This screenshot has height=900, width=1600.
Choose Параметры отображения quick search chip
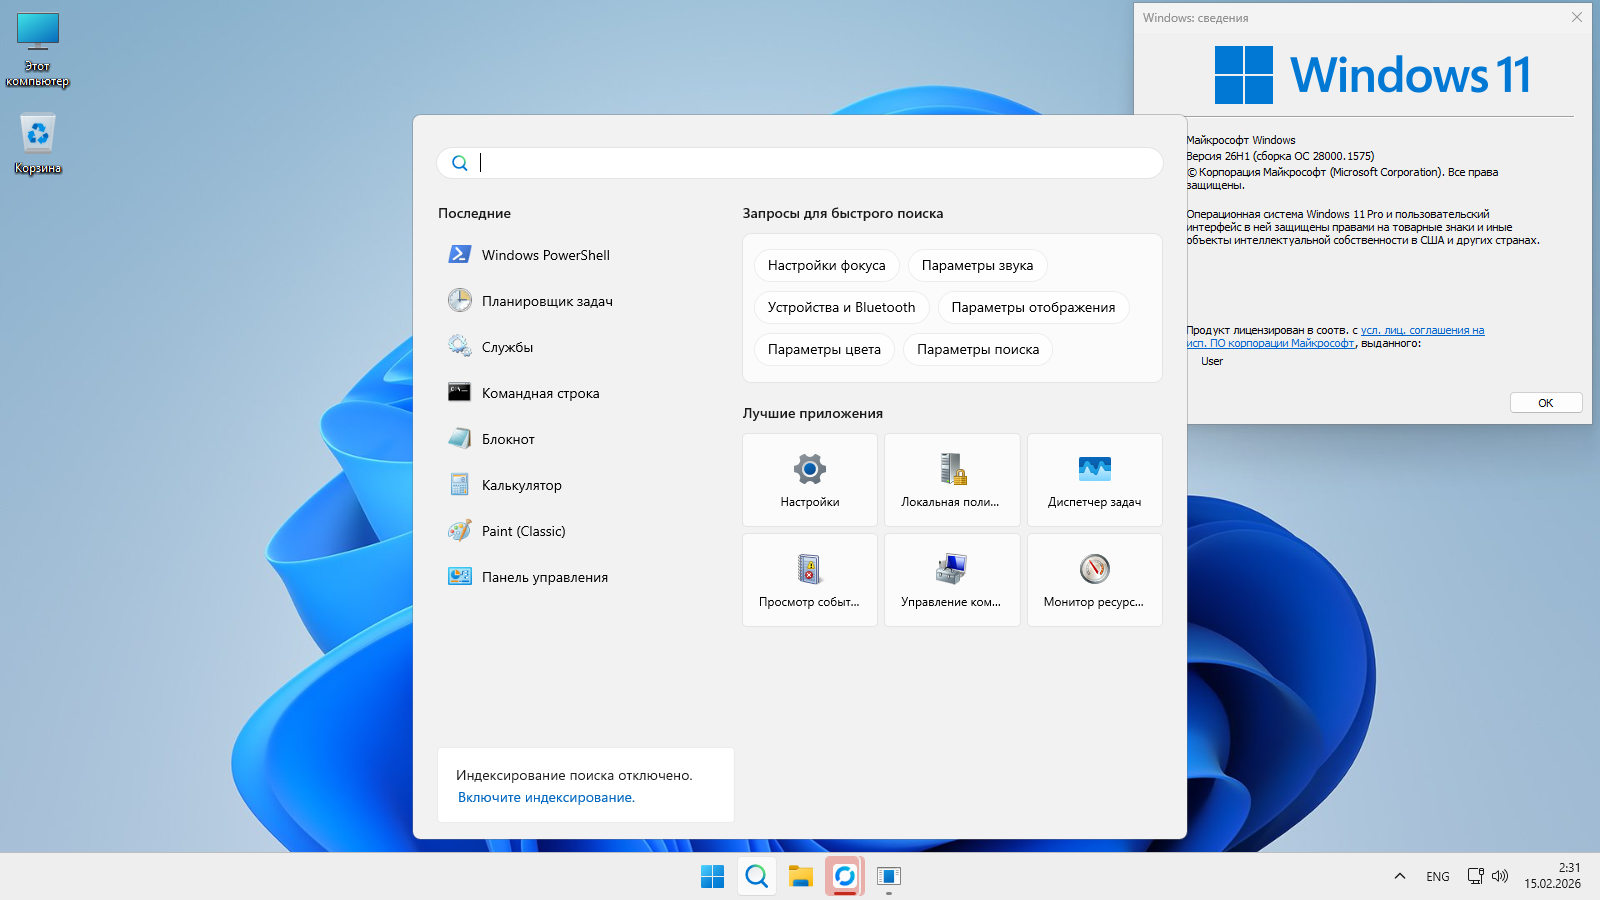[1033, 307]
